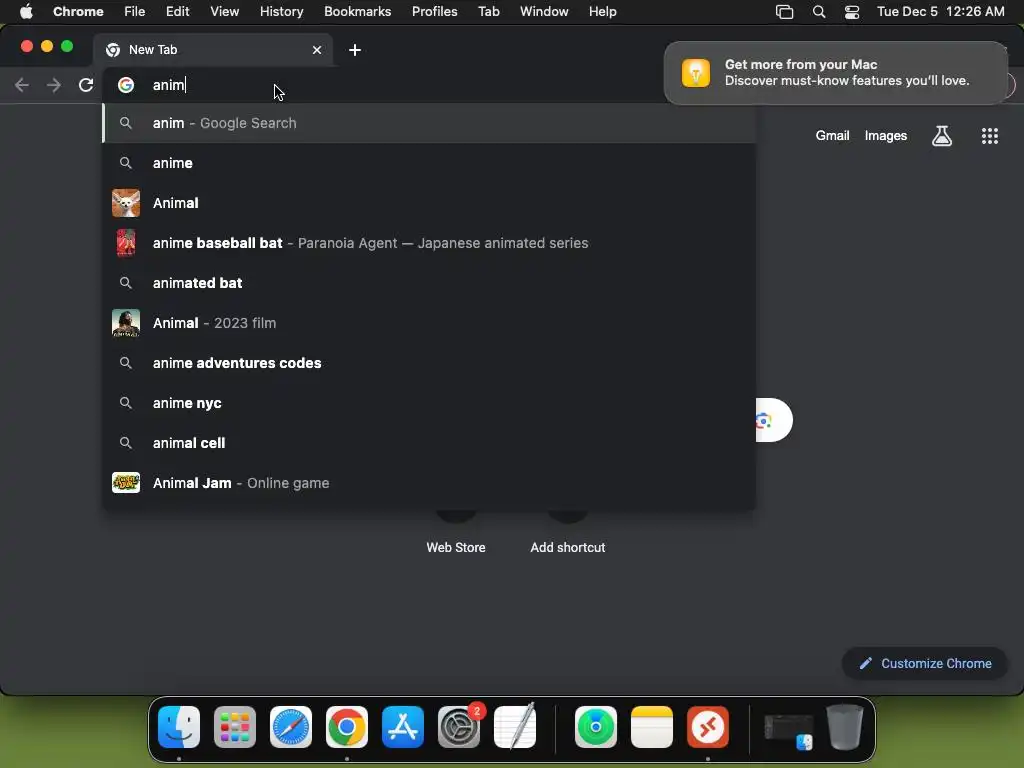Open the Gmail link

pos(832,136)
